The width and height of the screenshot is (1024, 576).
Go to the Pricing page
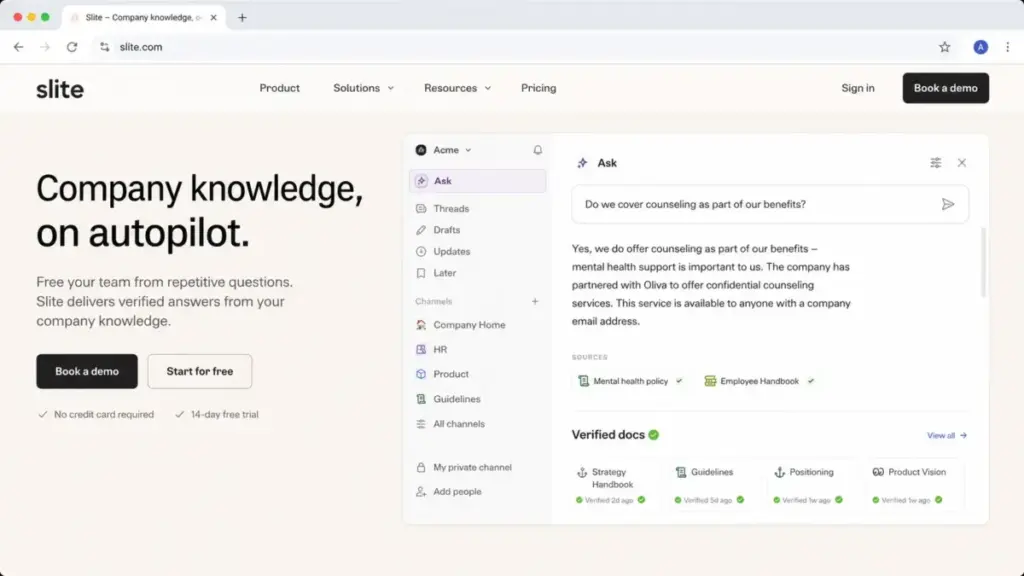point(539,88)
